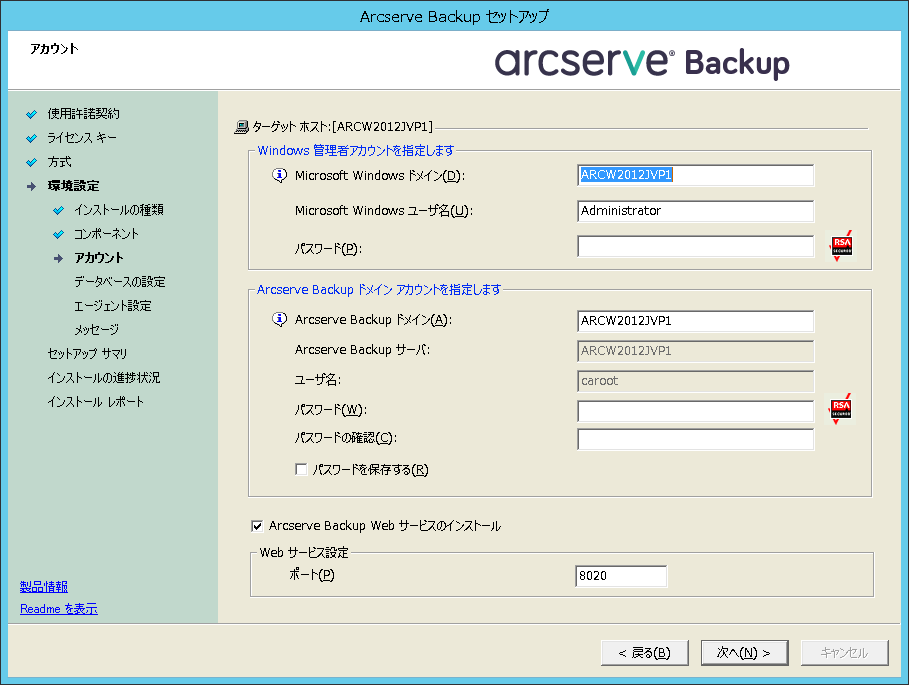Focus パスワード(W) field
This screenshot has height=685, width=909.
(x=696, y=411)
